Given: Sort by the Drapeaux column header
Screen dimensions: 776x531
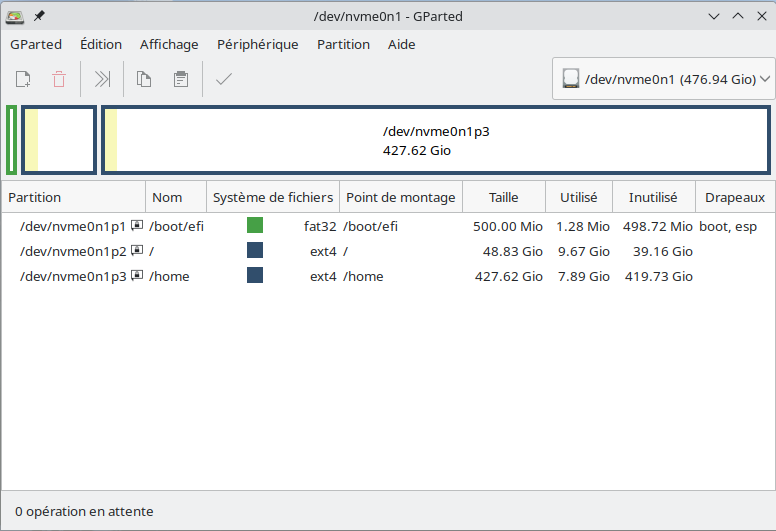Looking at the screenshot, I should click(735, 197).
